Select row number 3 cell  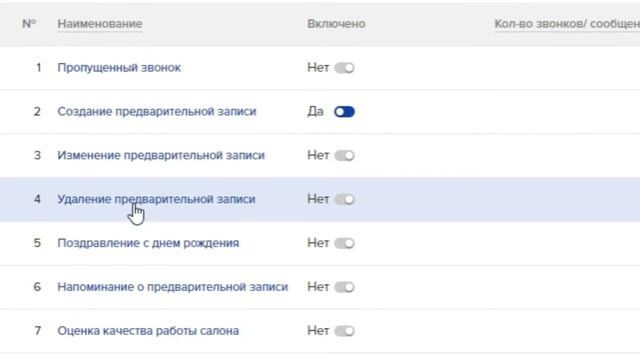tap(37, 156)
